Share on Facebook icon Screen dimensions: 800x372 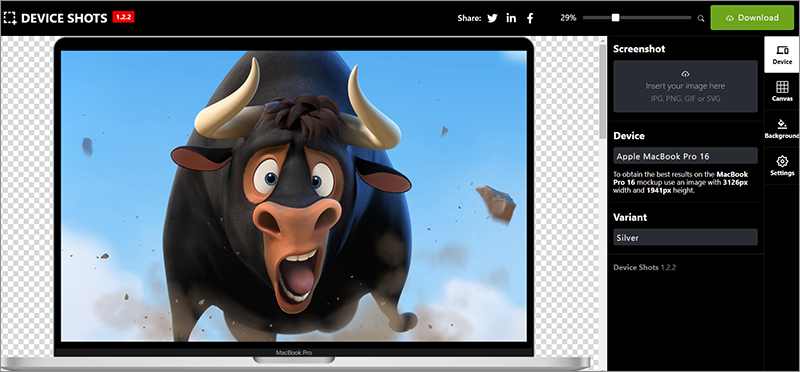530,18
